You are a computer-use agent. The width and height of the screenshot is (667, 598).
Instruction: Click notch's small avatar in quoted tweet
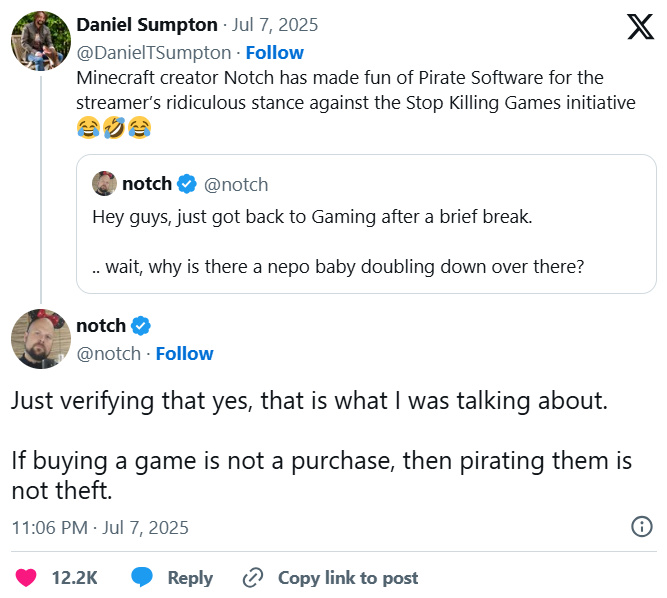pos(104,184)
